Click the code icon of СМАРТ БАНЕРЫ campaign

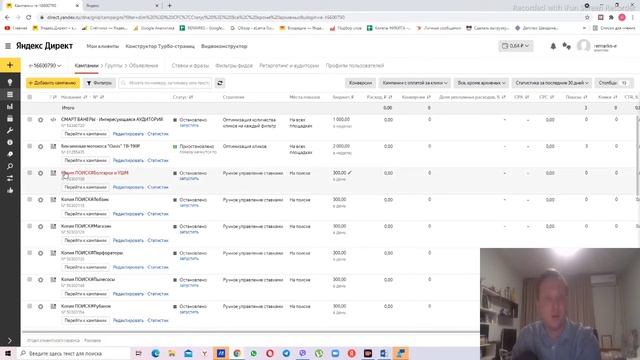coord(53,120)
